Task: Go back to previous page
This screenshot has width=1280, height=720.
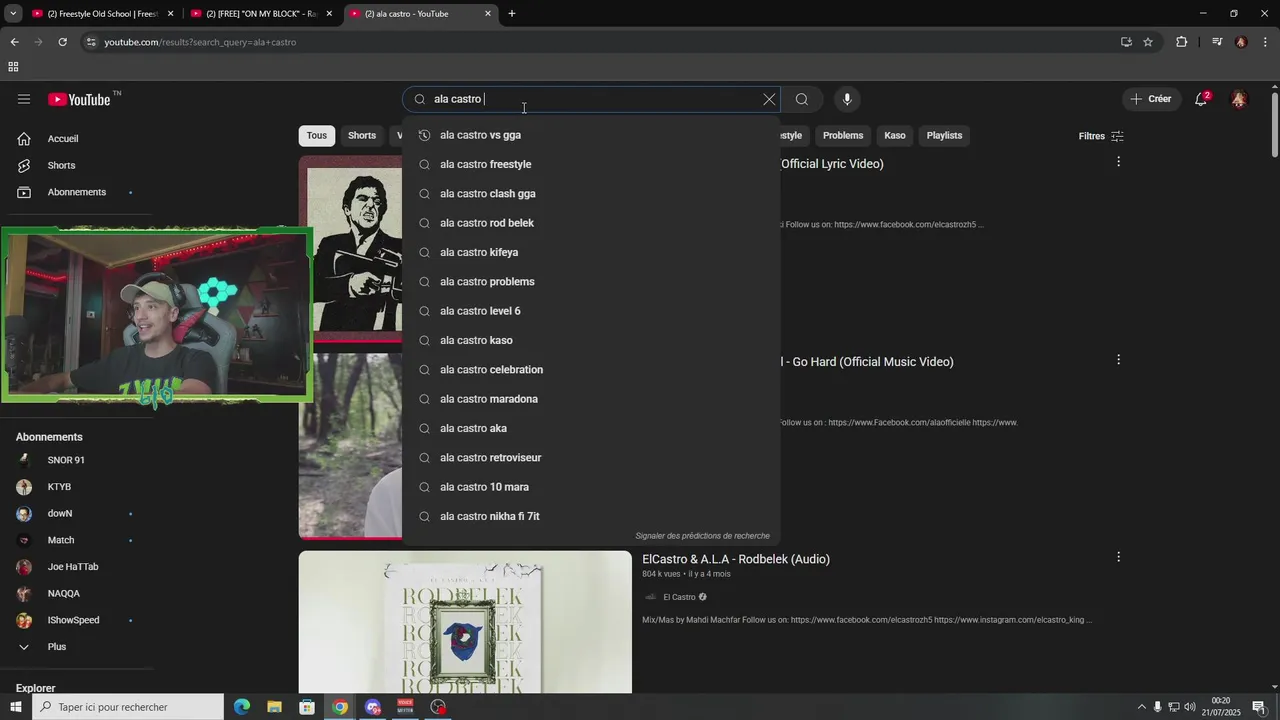Action: coord(14,42)
